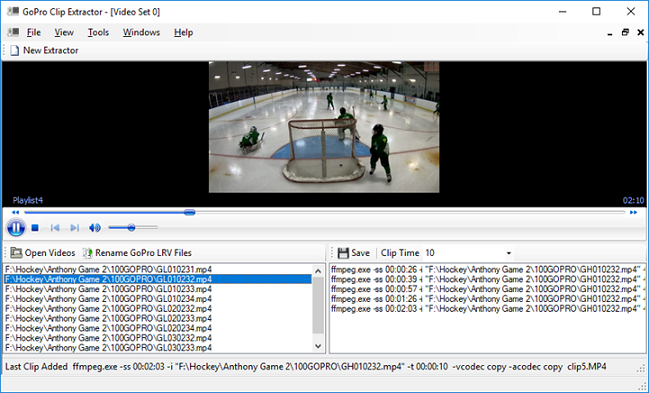The image size is (649, 393).
Task: Restore the inner Video Set child window
Action: pyautogui.click(x=625, y=32)
